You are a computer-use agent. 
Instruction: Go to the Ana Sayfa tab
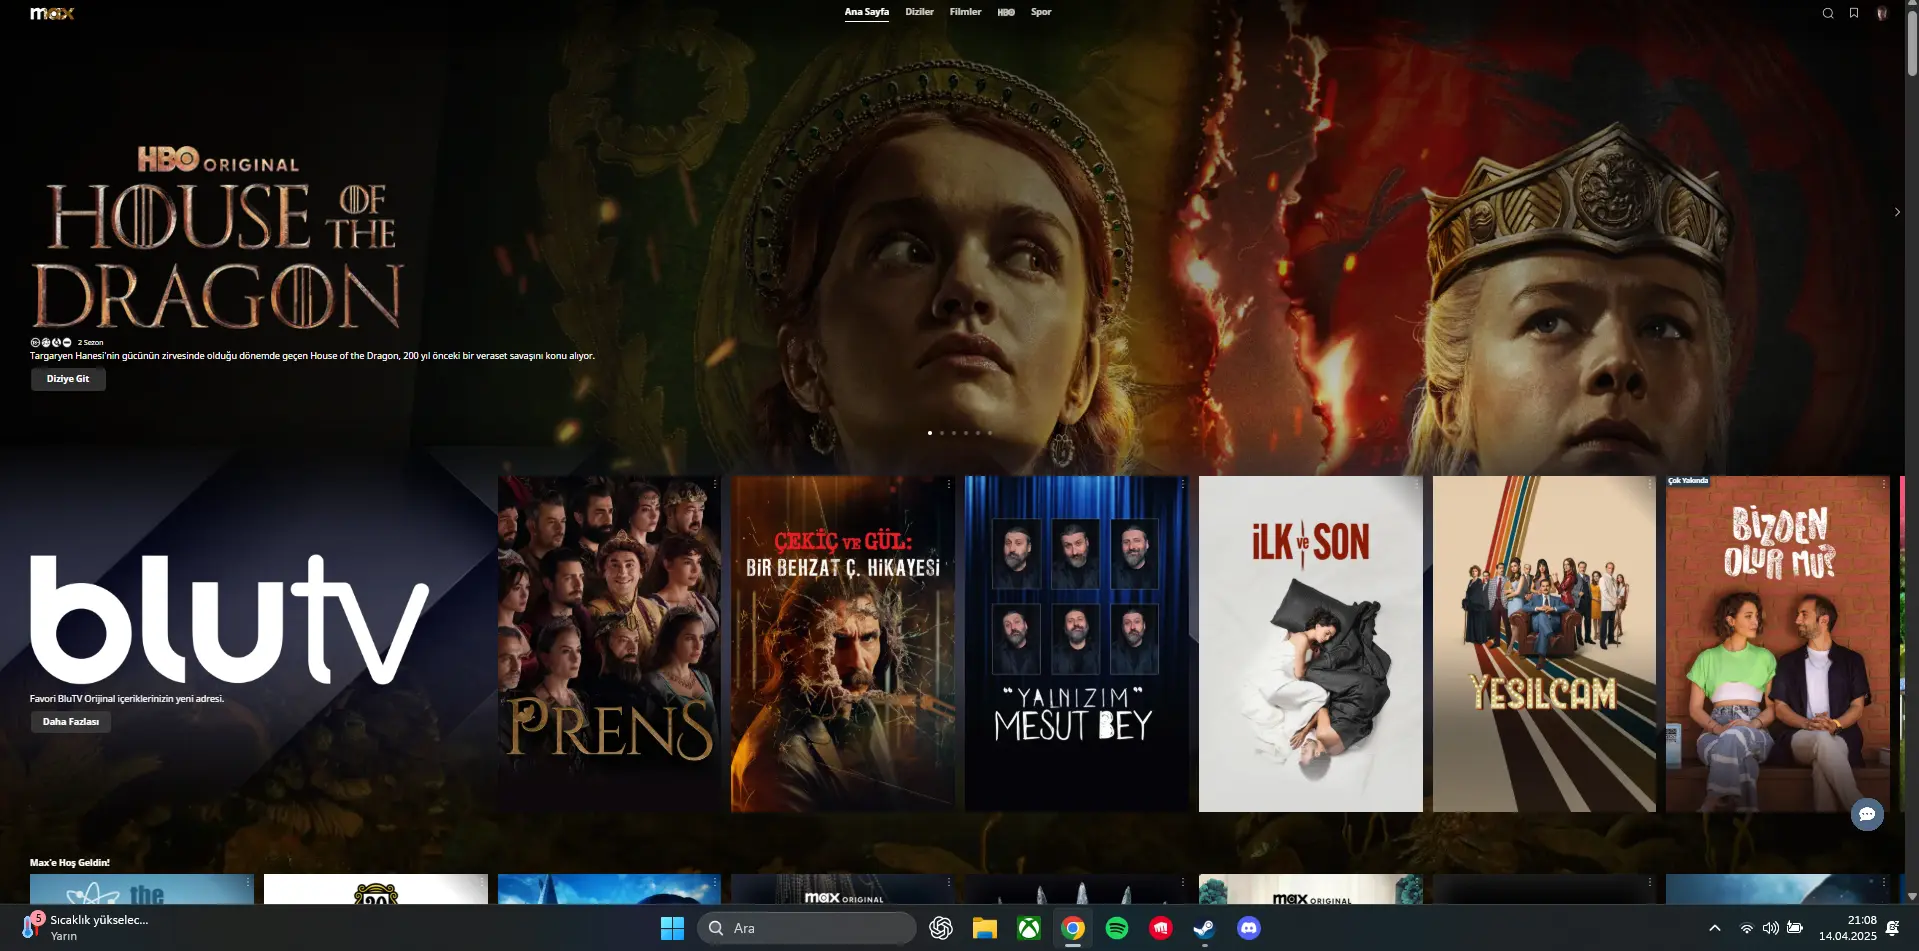[866, 12]
